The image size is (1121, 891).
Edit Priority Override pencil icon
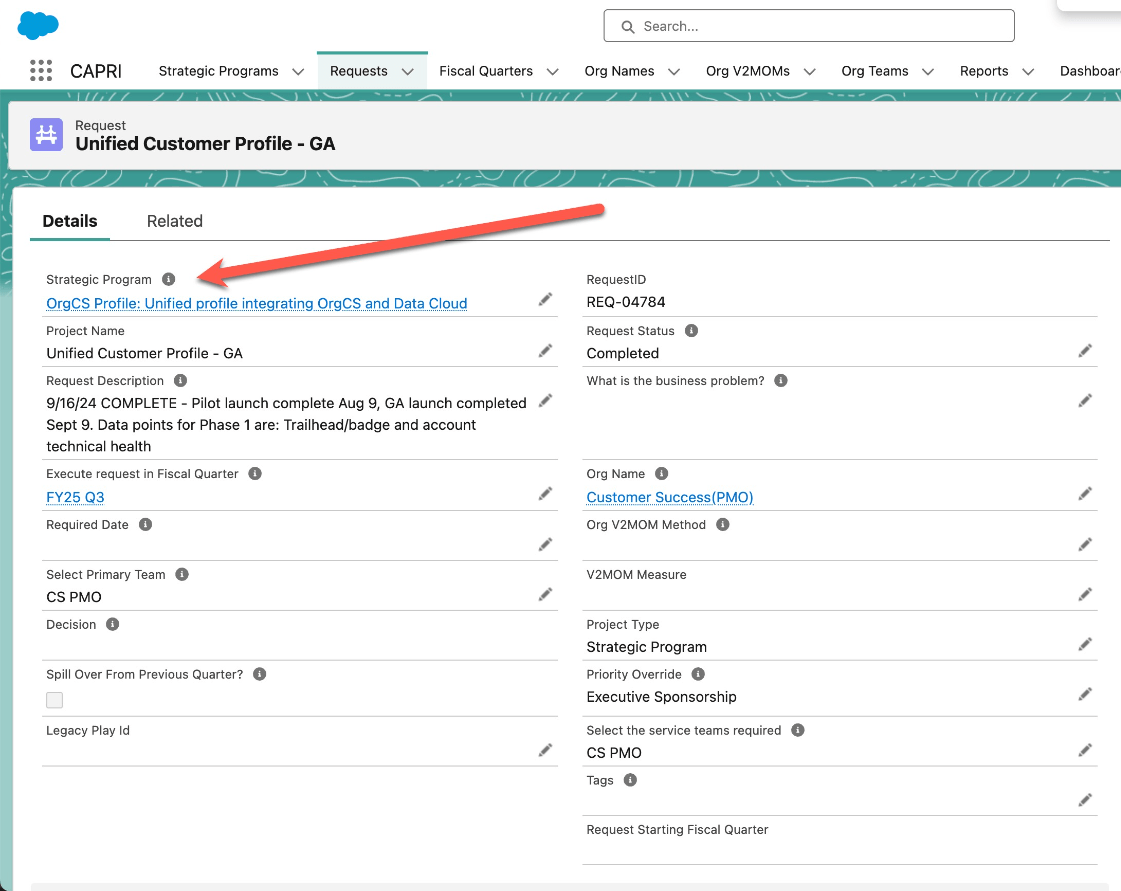click(1085, 694)
